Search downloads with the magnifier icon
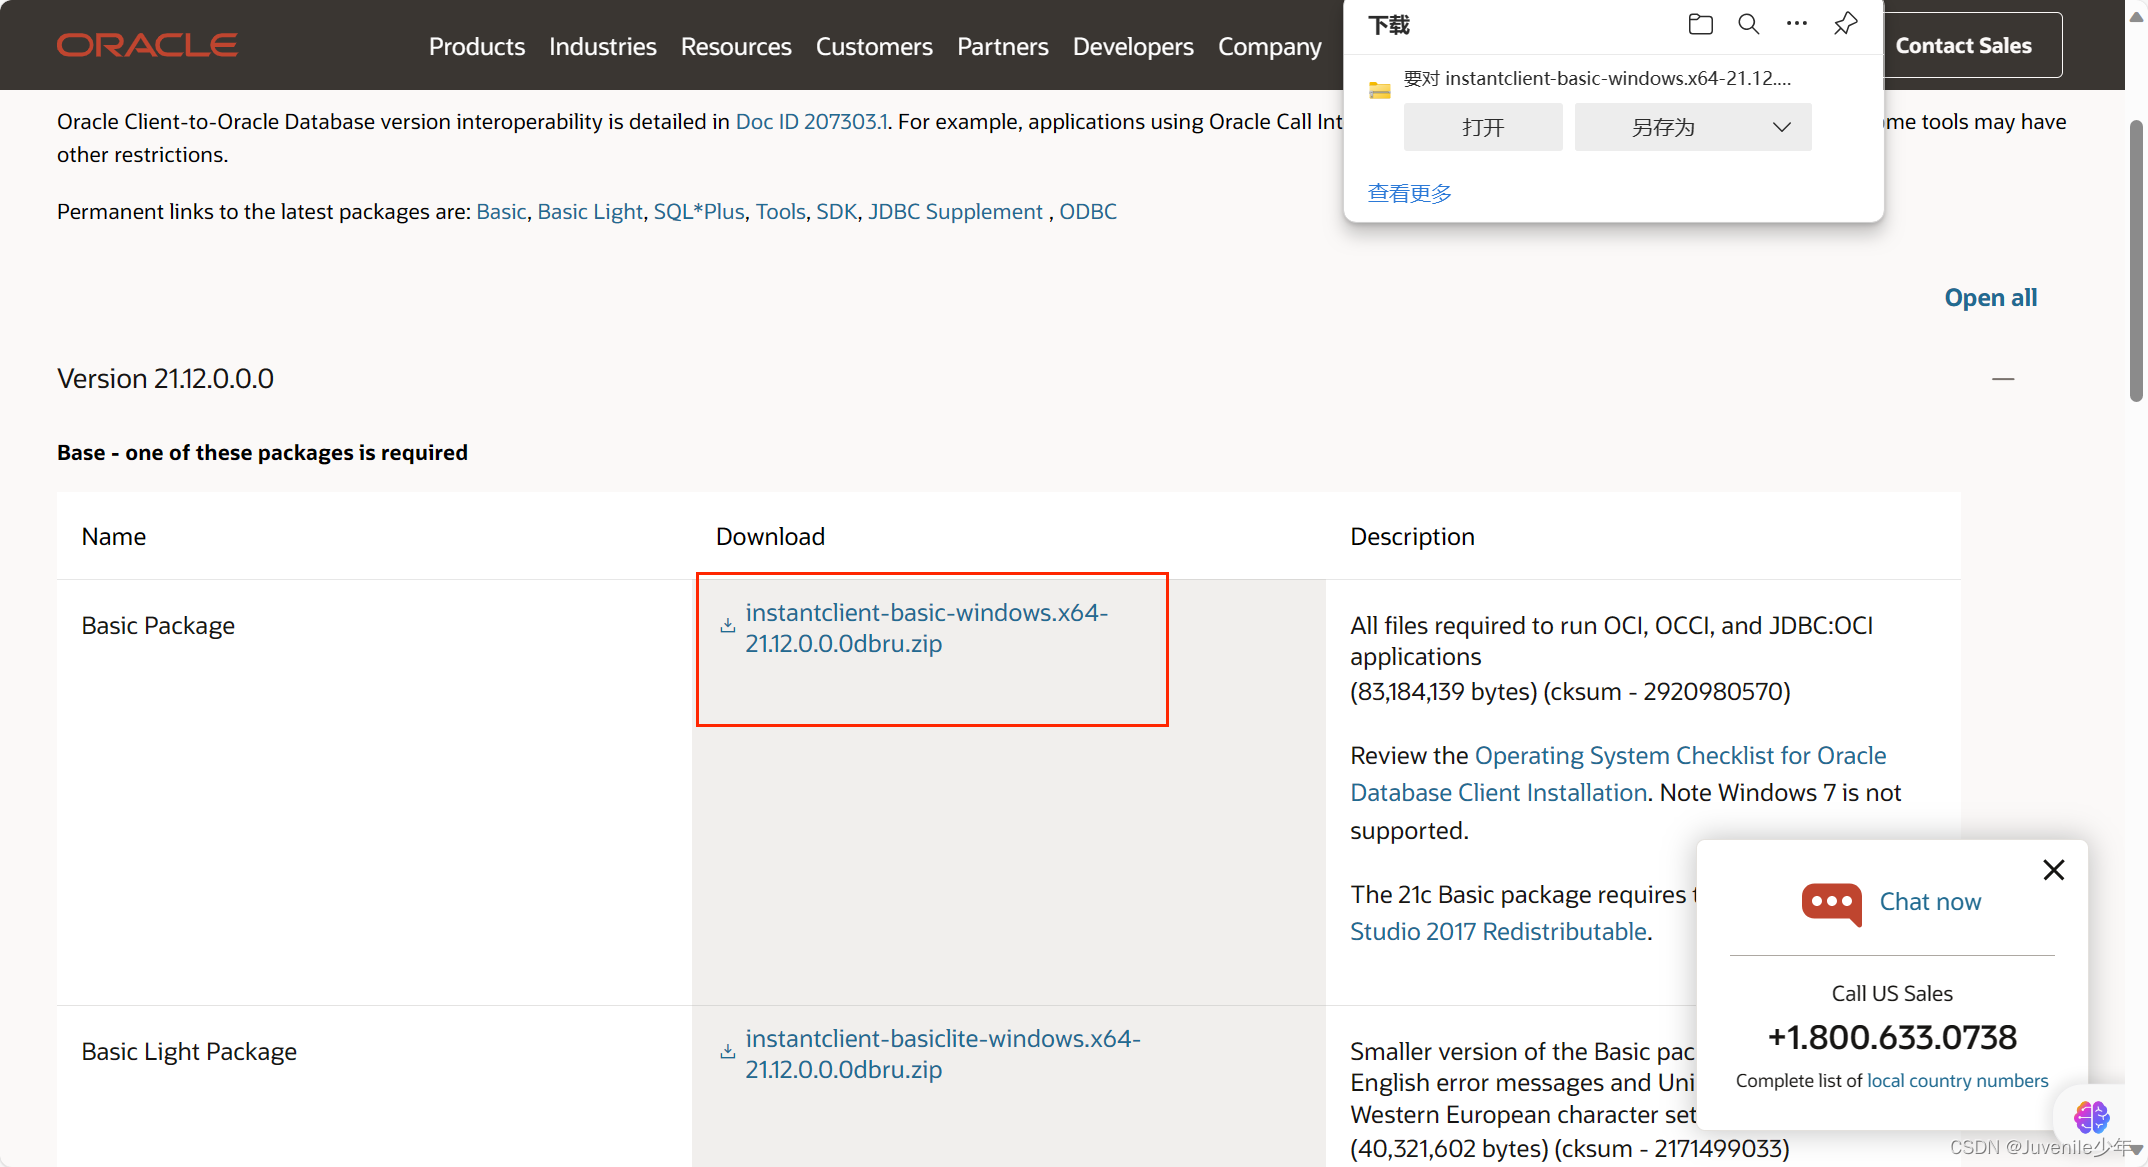The image size is (2148, 1167). (1748, 24)
